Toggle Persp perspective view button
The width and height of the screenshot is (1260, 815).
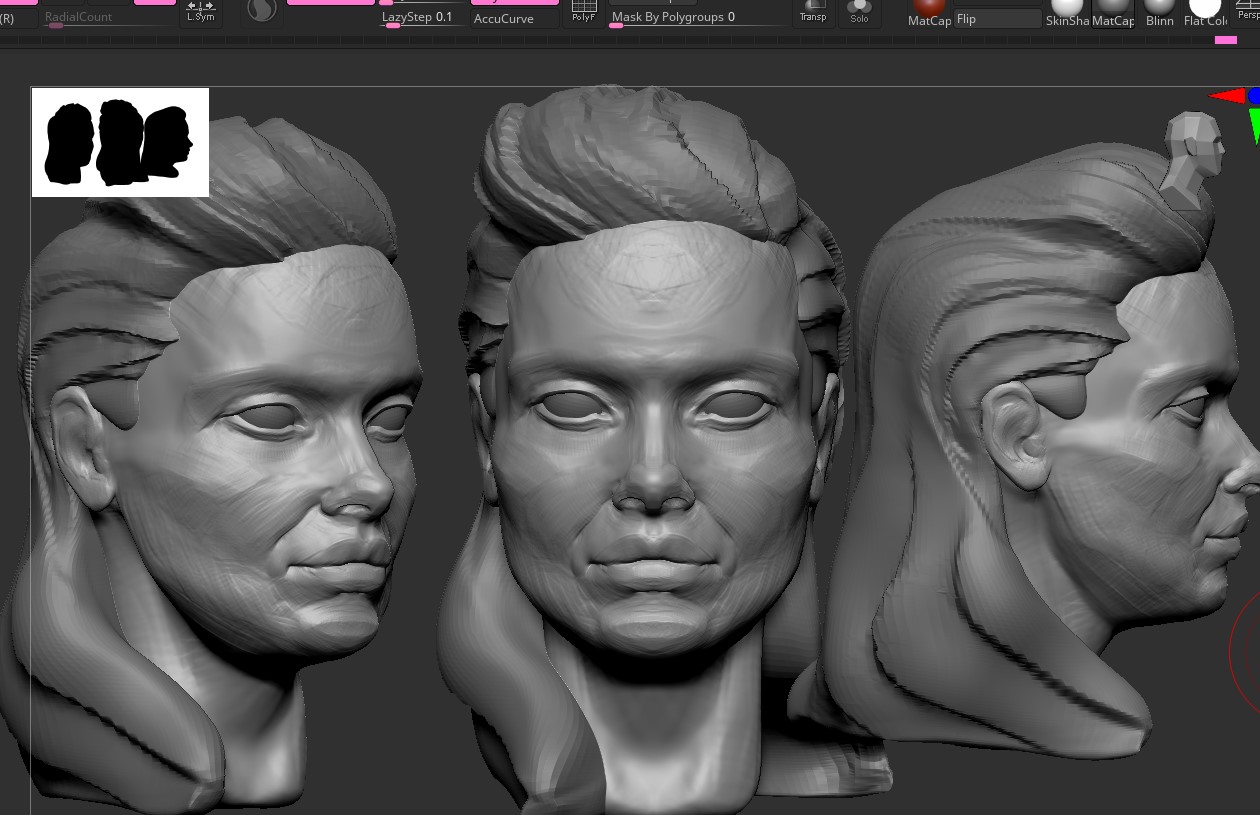tap(1248, 12)
